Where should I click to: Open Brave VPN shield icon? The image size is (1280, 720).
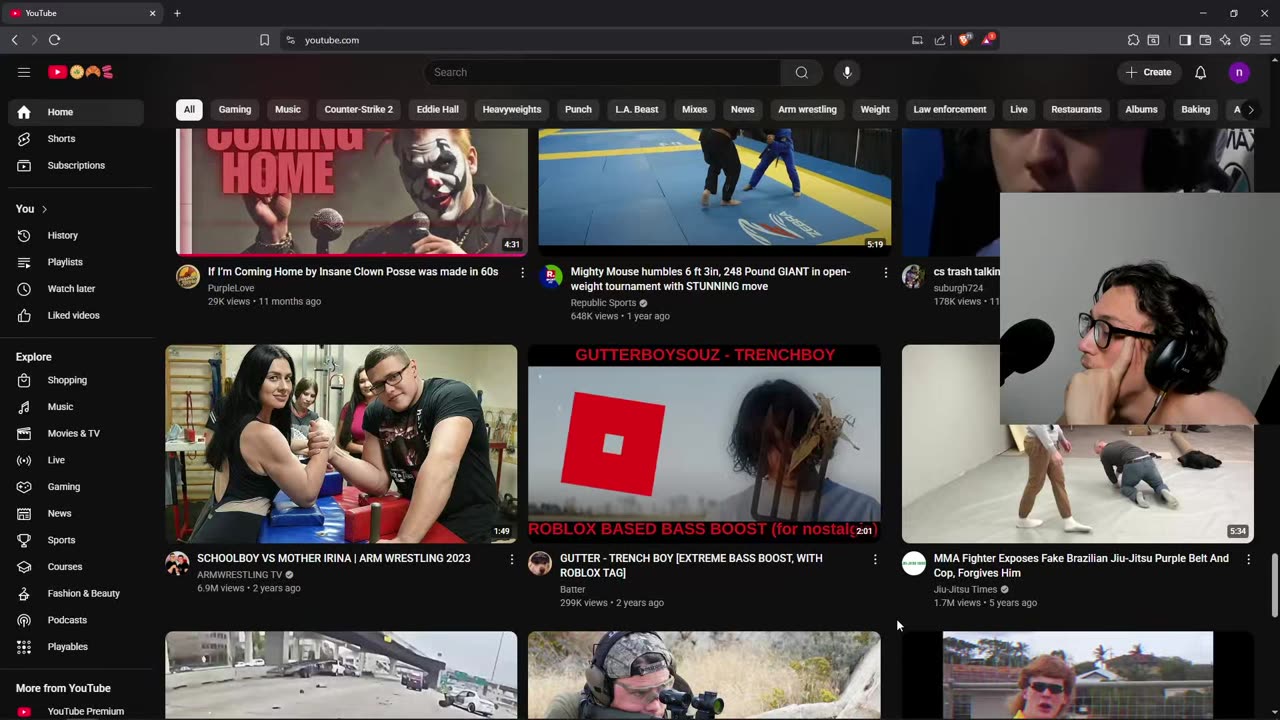click(x=1245, y=40)
